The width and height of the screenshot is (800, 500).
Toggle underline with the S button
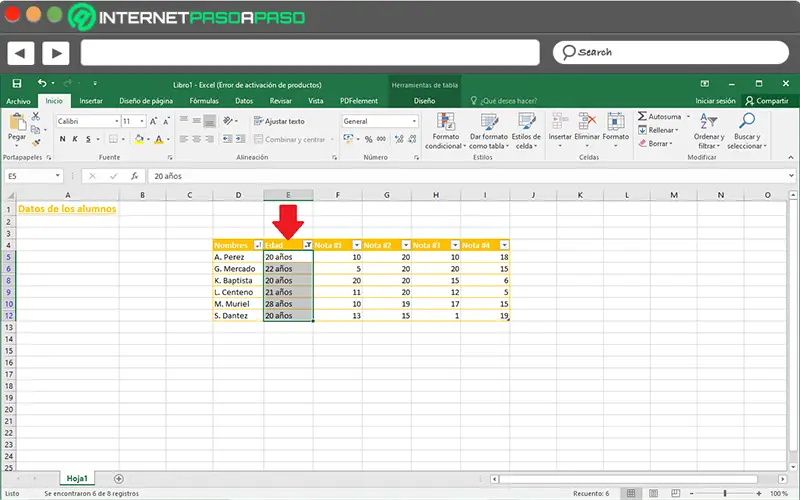(x=88, y=139)
